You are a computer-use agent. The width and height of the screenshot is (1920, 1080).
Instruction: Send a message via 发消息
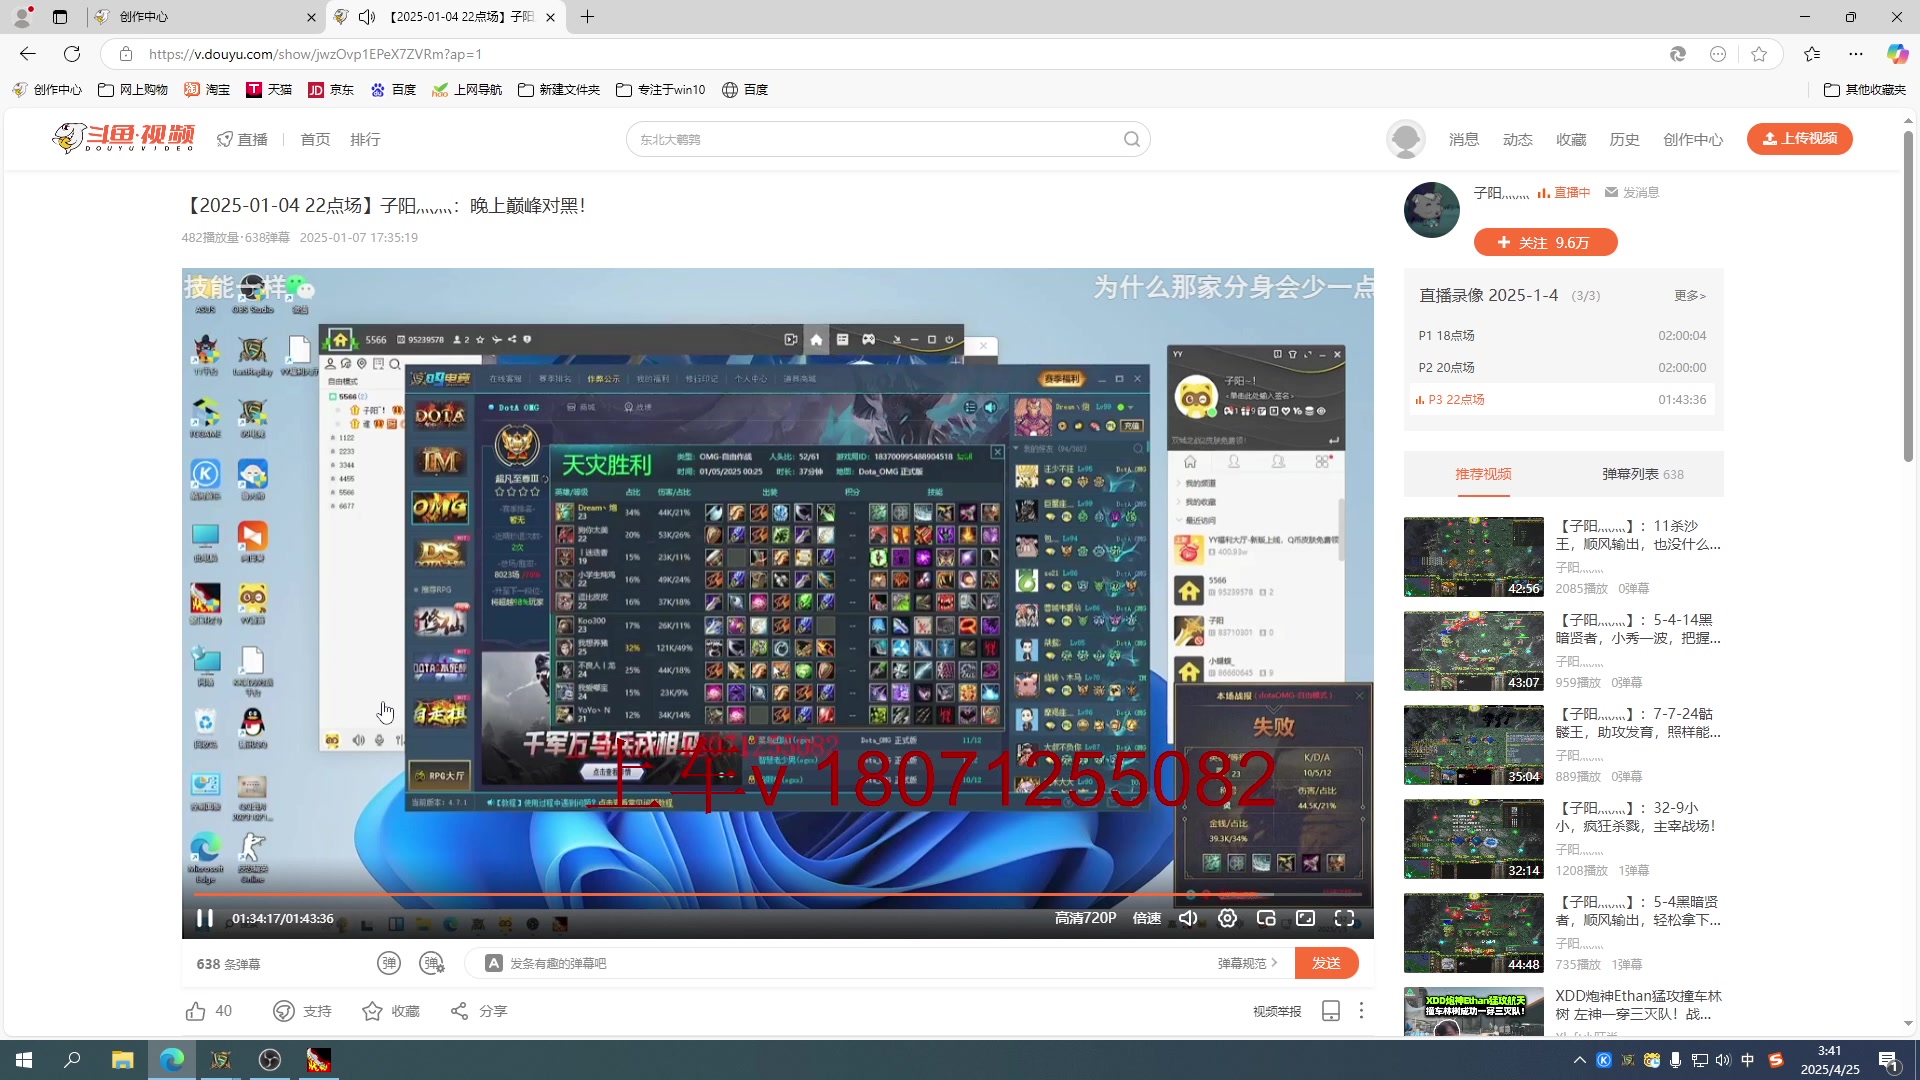pos(1632,193)
